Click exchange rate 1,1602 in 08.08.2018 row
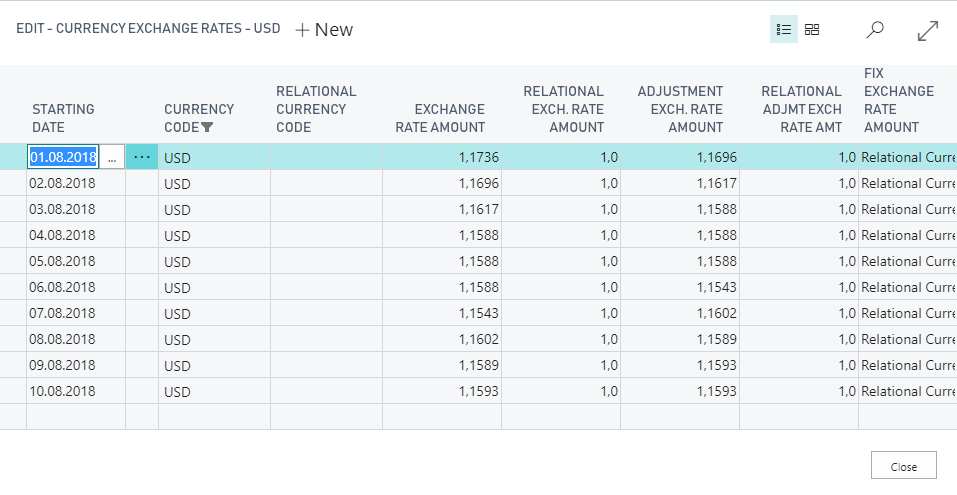This screenshot has width=957, height=495. pyautogui.click(x=442, y=339)
